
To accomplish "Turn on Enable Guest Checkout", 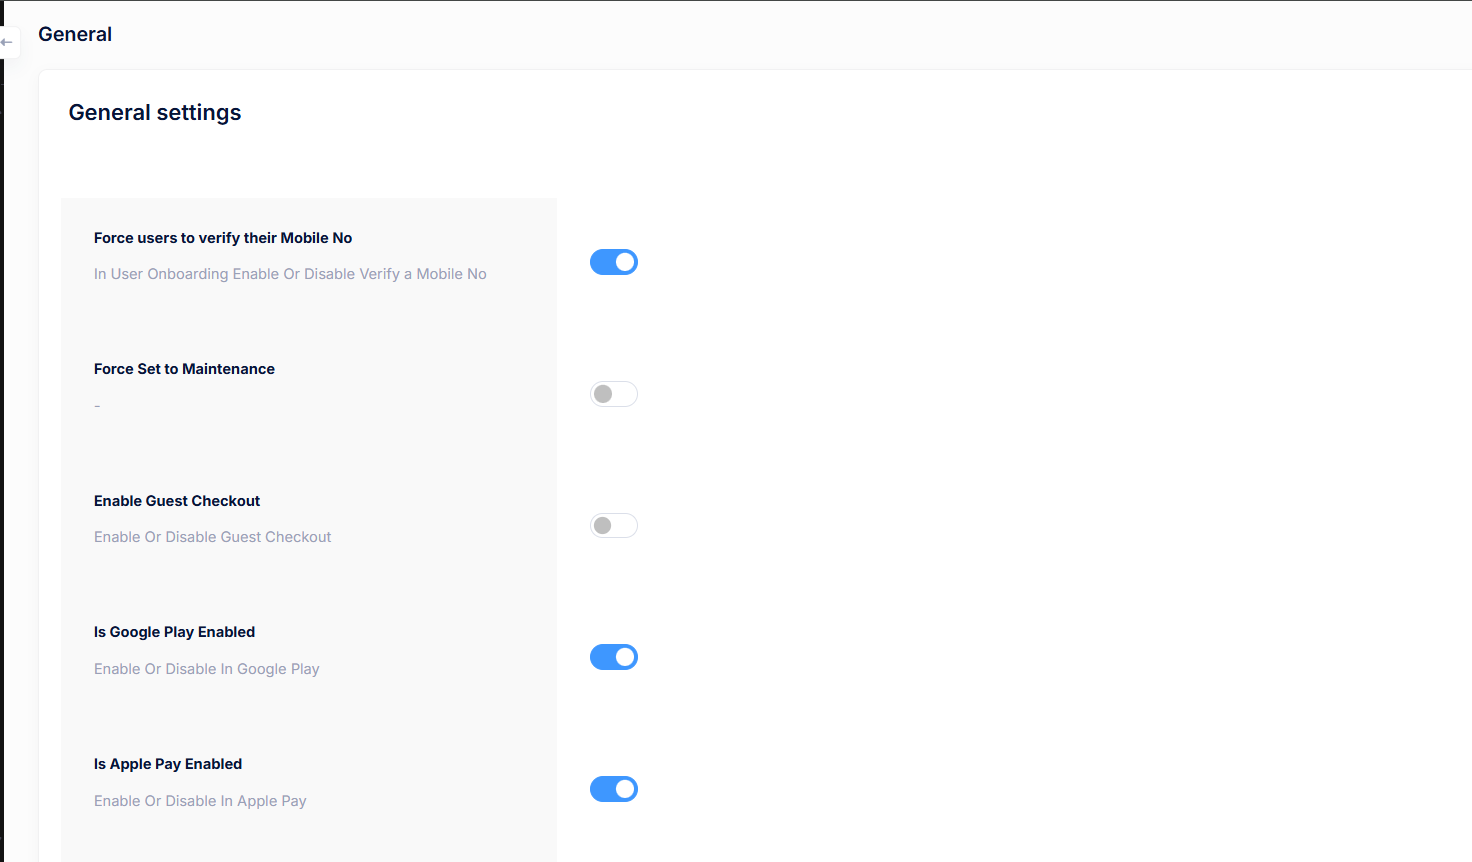I will [613, 525].
